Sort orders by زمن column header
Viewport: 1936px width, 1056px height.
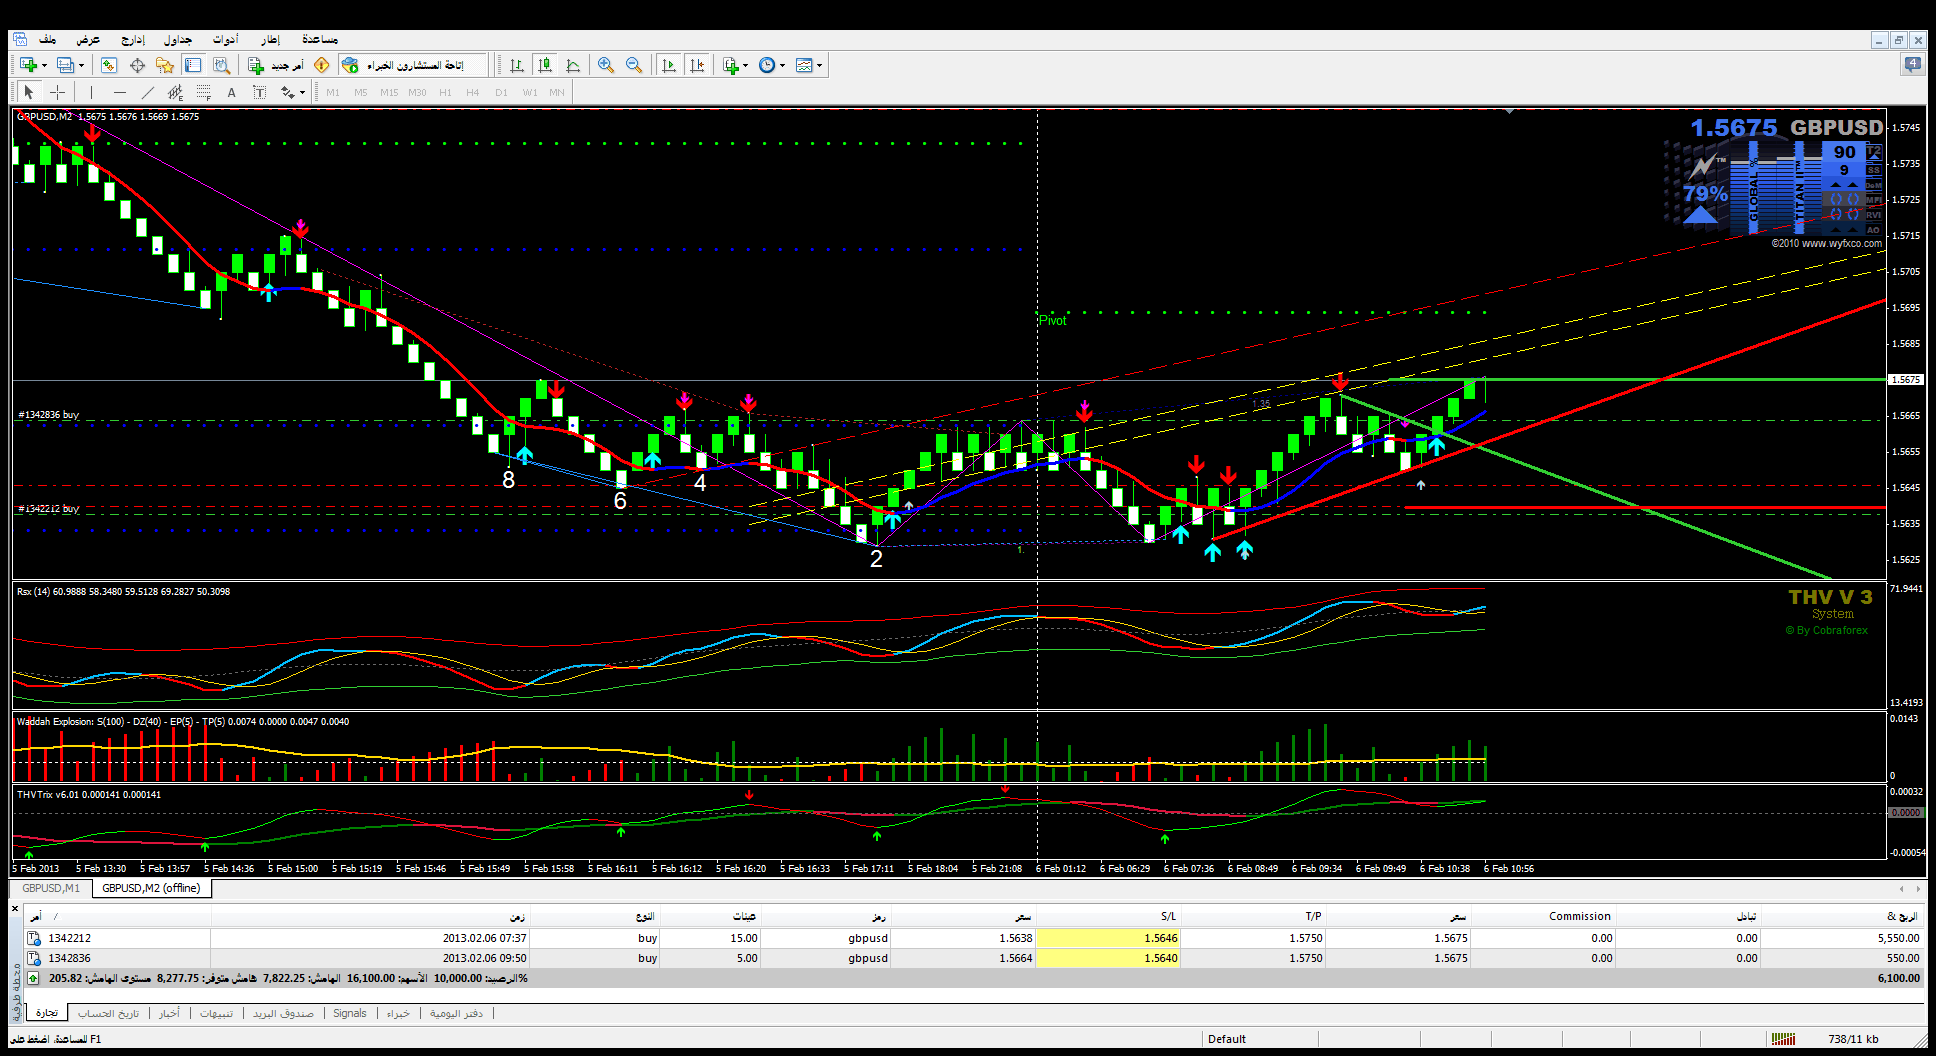(x=370, y=916)
